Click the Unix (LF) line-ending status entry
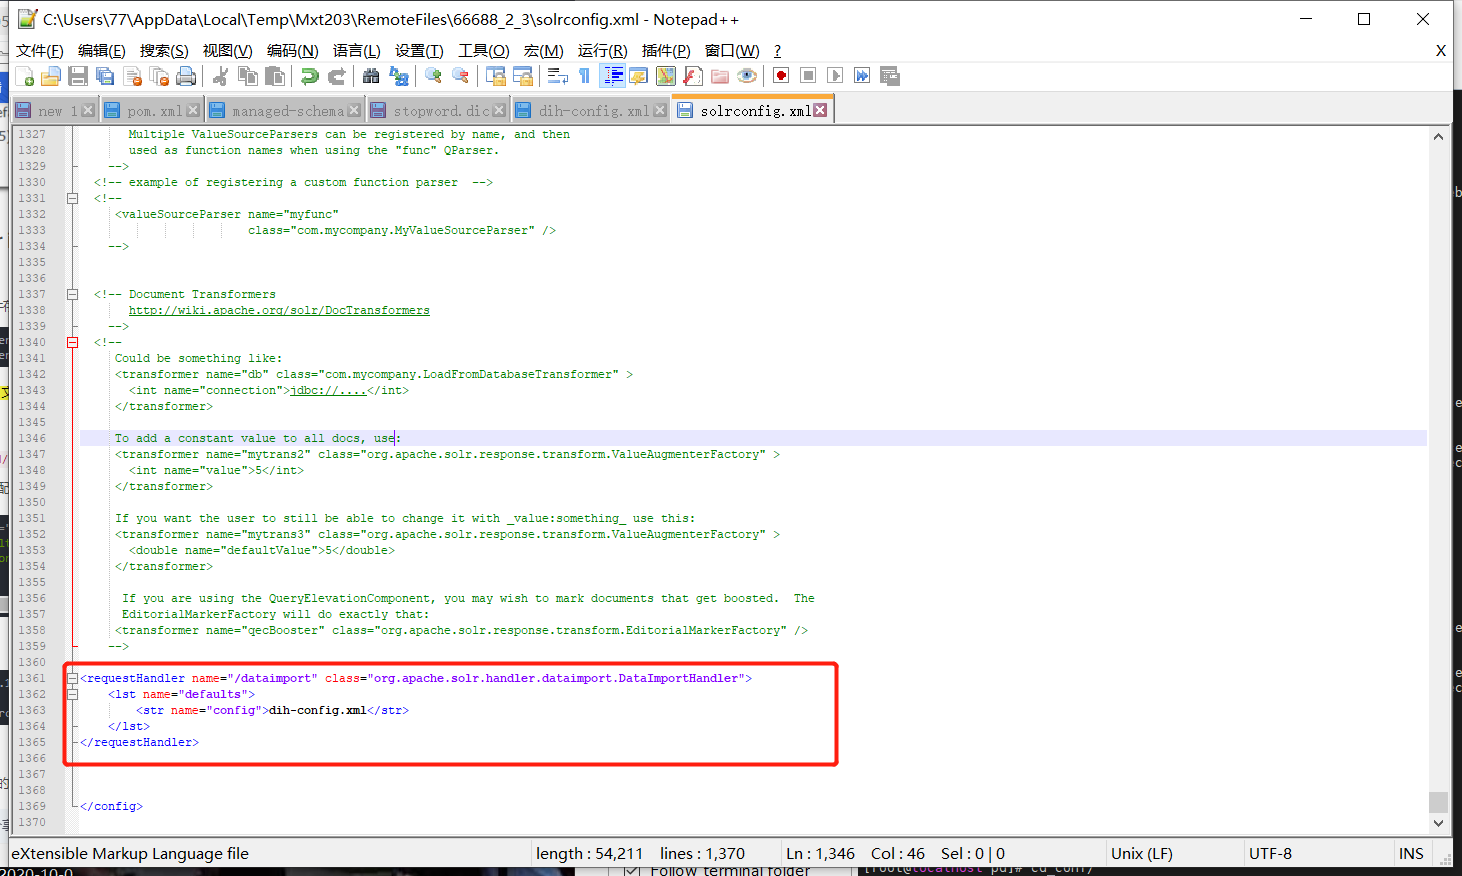Image resolution: width=1462 pixels, height=876 pixels. click(1142, 853)
